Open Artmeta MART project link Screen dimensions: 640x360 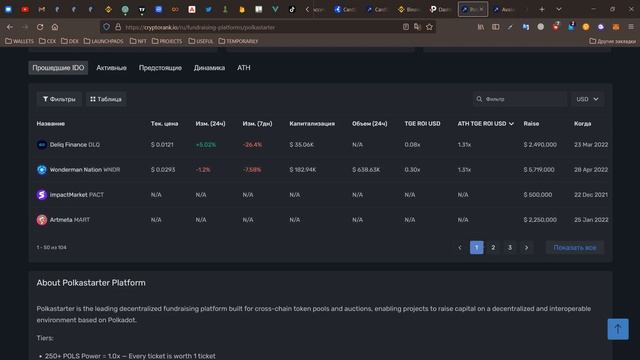(70, 220)
